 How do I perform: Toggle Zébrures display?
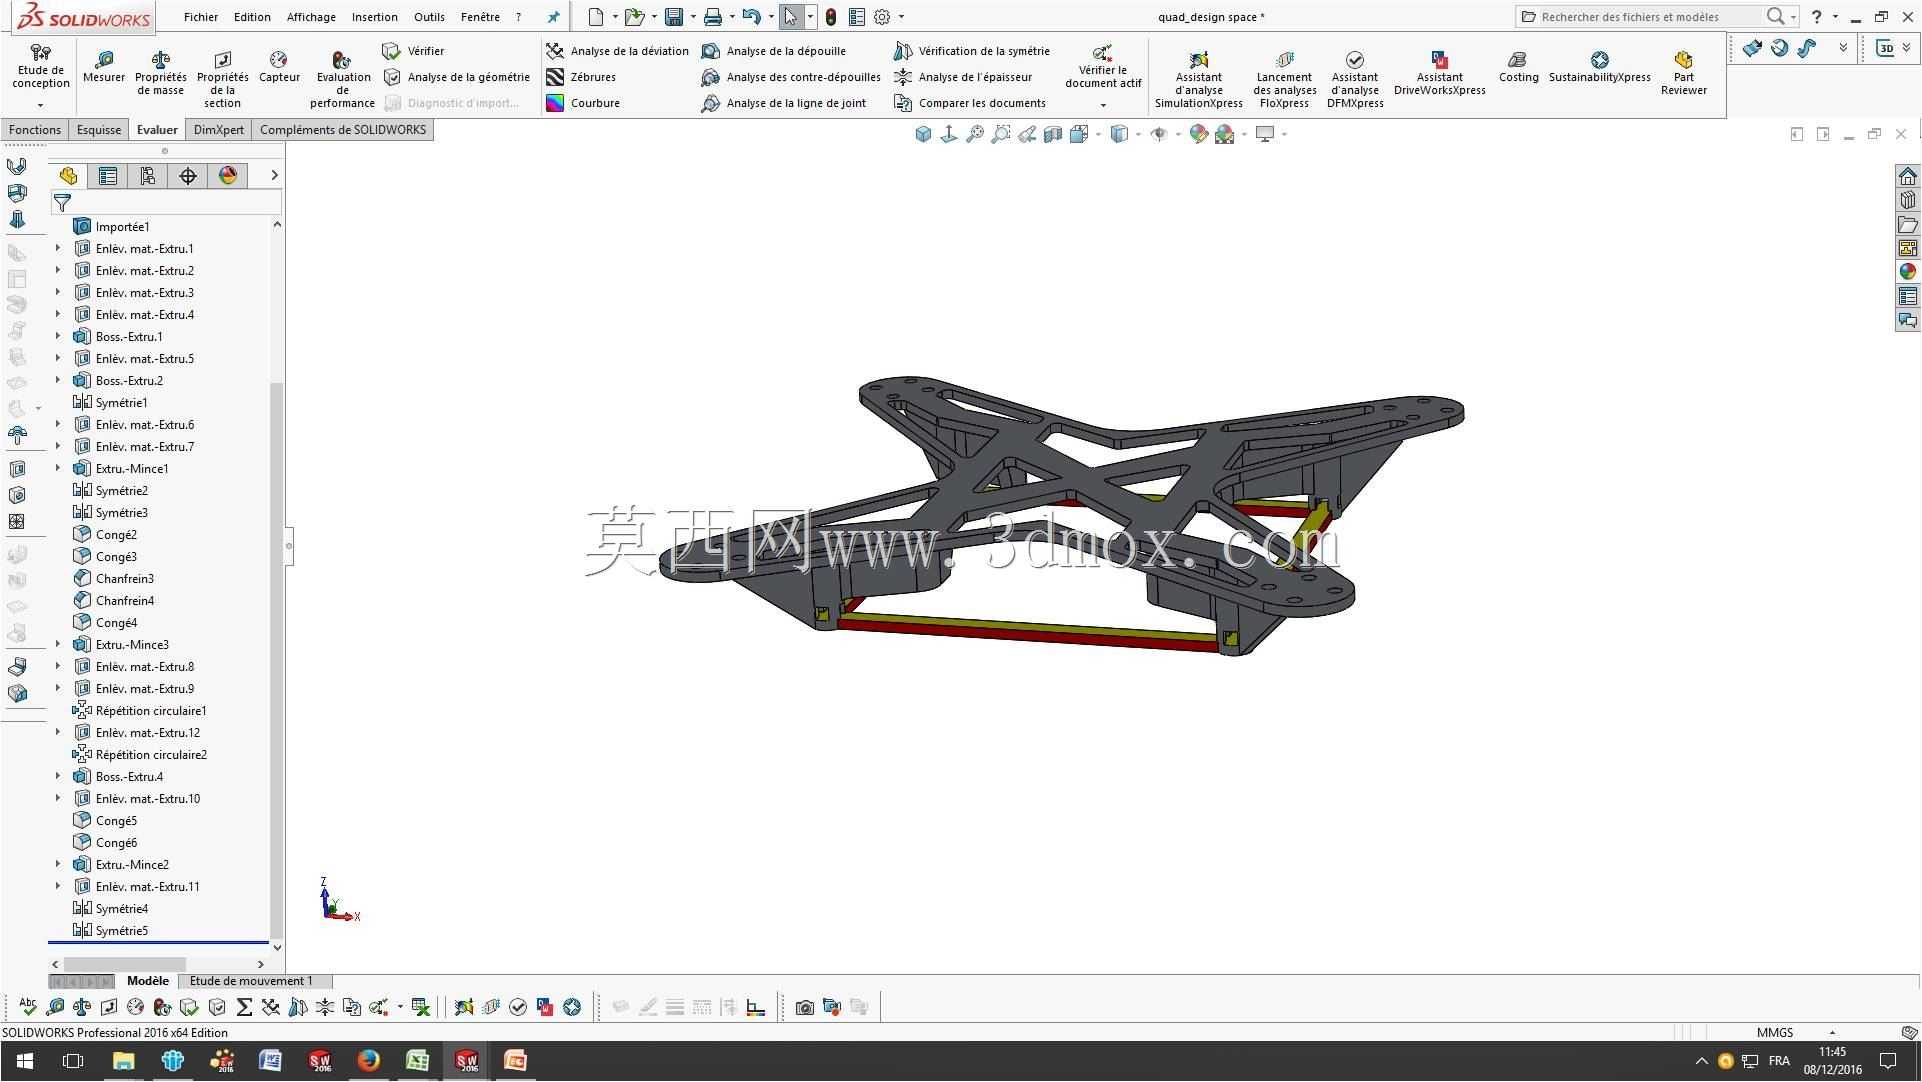pos(581,77)
